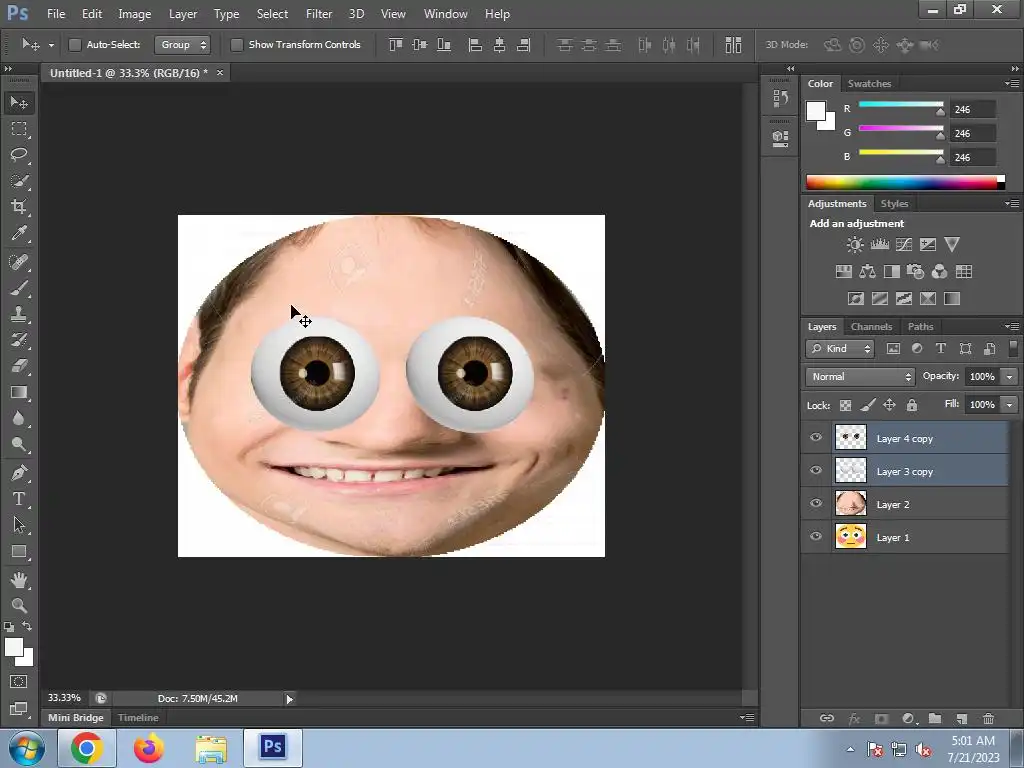Select the Crop tool
This screenshot has width=1024, height=768.
(19, 207)
